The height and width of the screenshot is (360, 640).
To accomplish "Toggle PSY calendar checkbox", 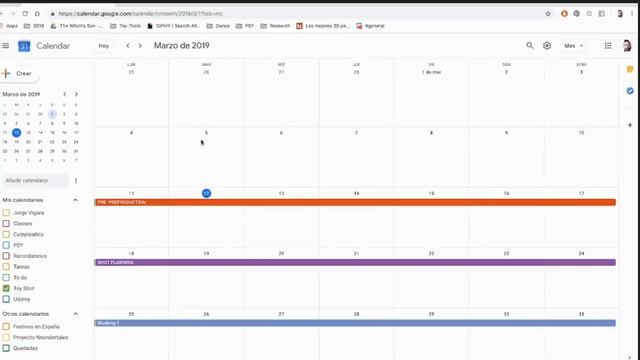I will [x=6, y=245].
